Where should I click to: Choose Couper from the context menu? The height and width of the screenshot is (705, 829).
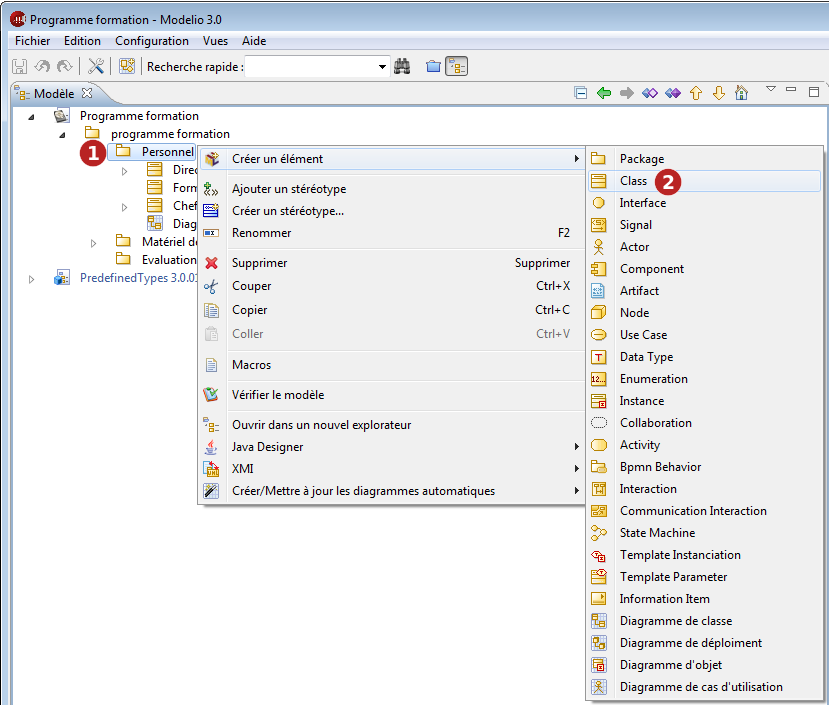click(x=392, y=286)
